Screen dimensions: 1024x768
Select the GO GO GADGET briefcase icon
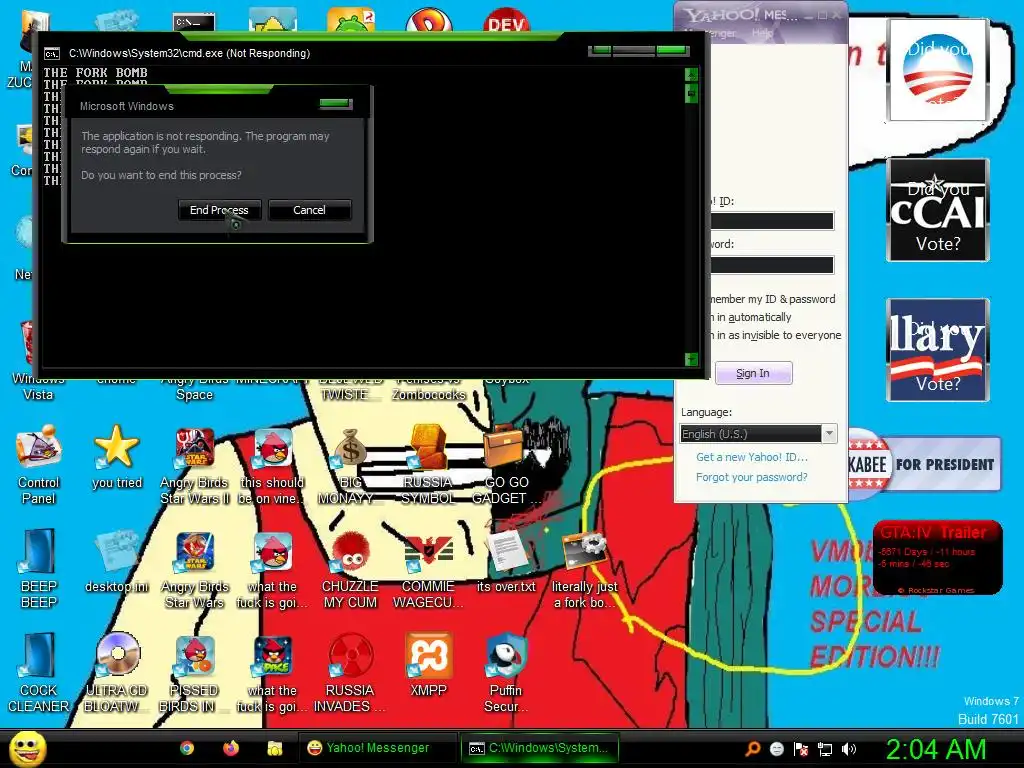click(x=507, y=465)
